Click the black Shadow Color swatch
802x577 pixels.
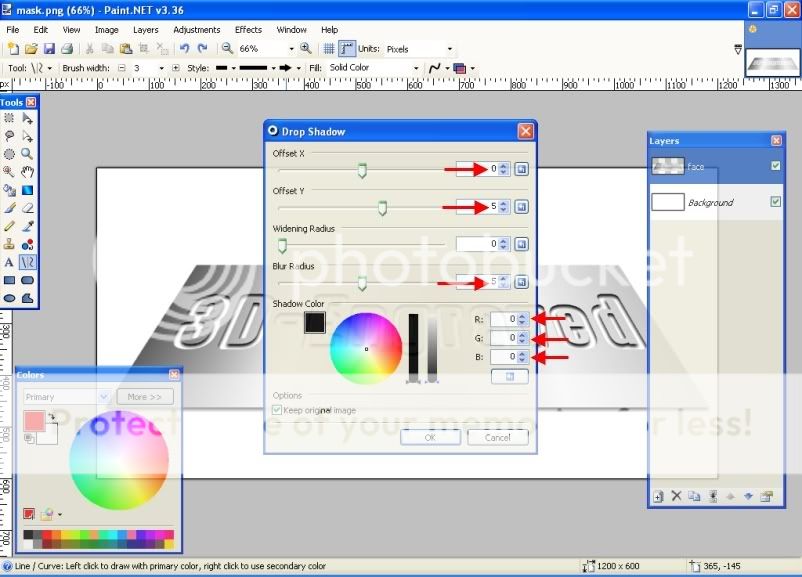pyautogui.click(x=314, y=320)
